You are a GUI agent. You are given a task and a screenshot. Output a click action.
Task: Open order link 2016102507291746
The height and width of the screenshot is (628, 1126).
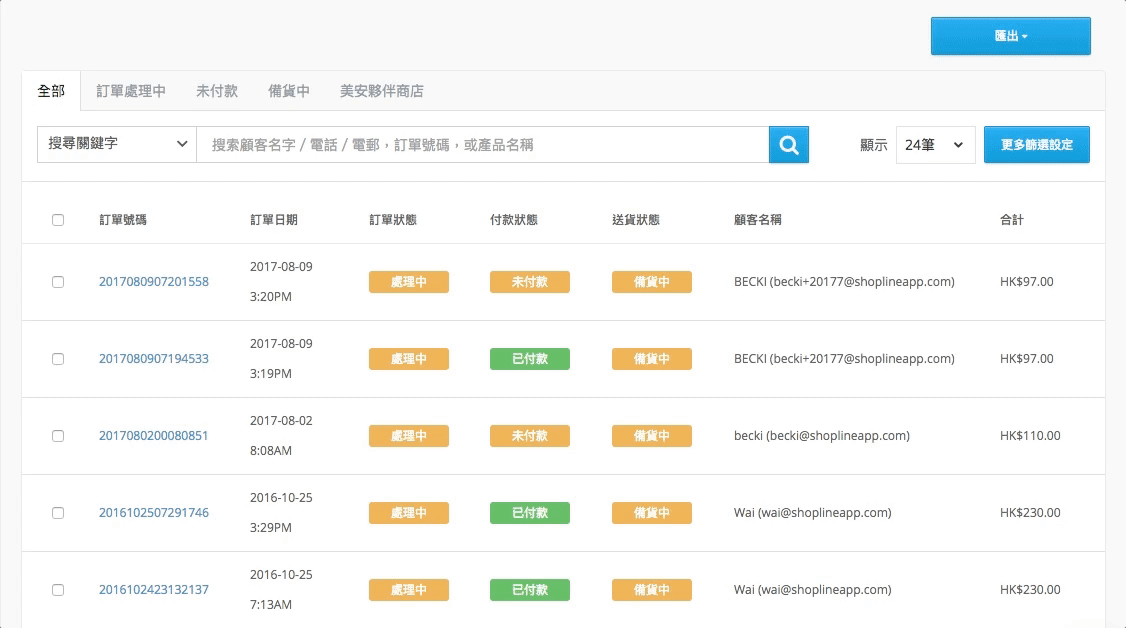[154, 513]
